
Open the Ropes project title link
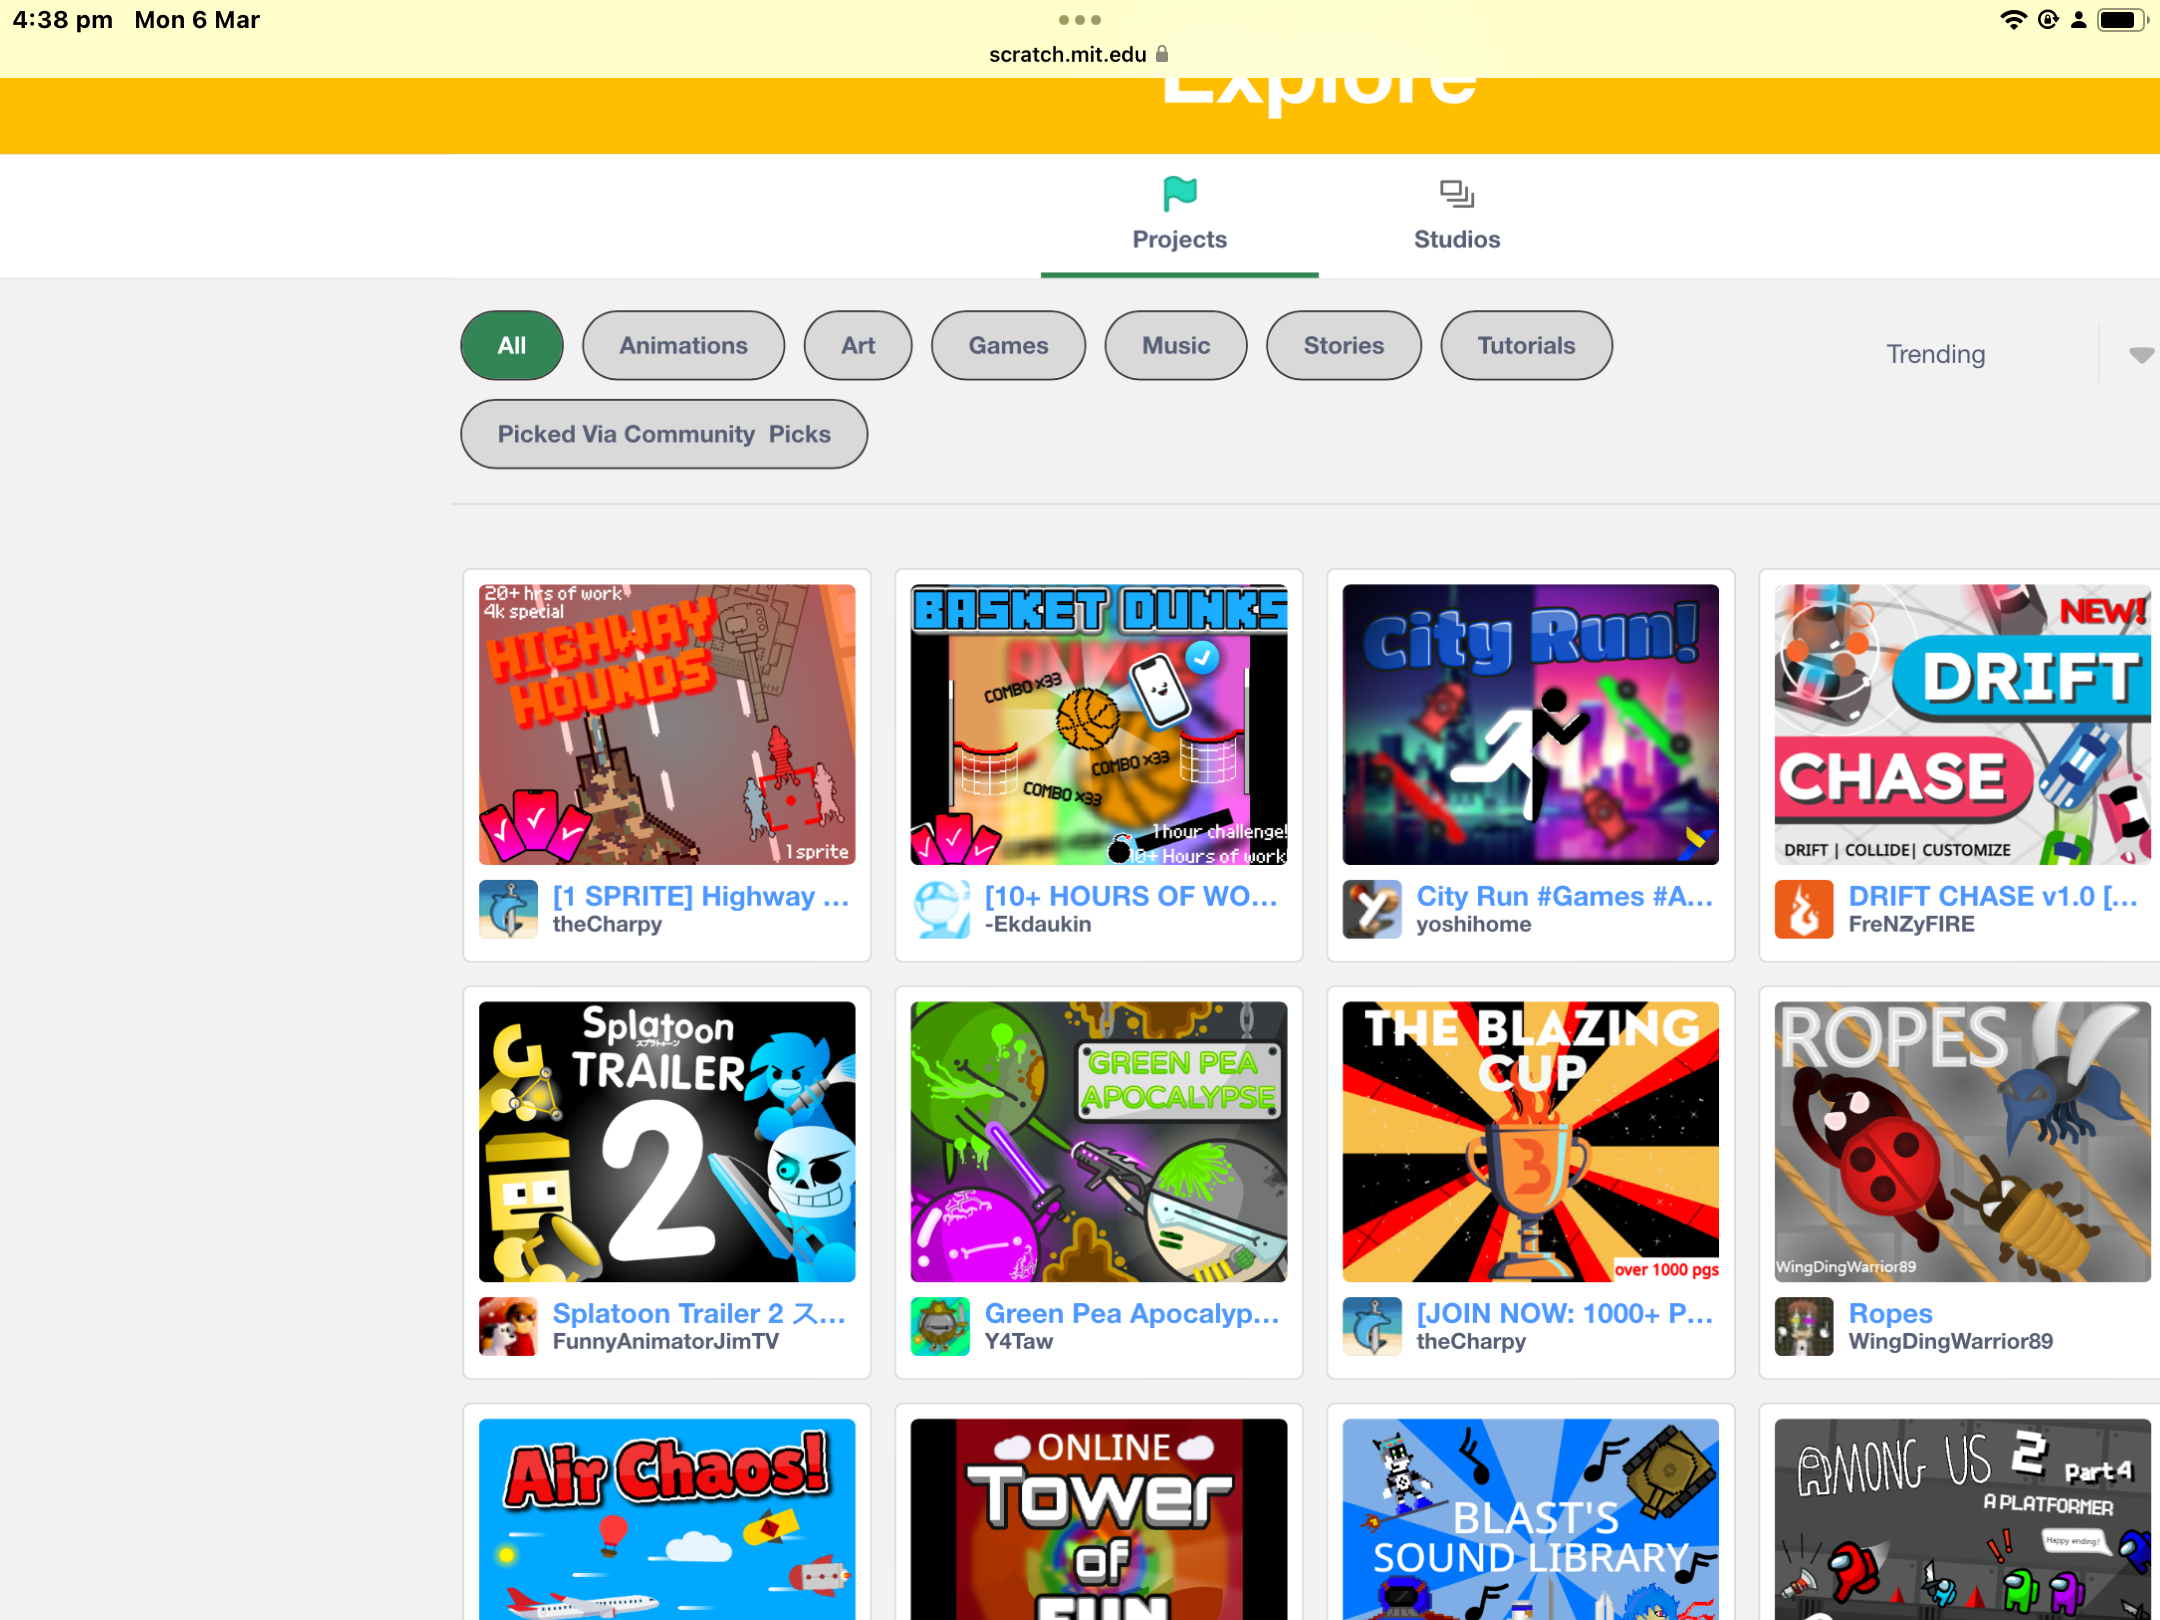(x=1890, y=1312)
